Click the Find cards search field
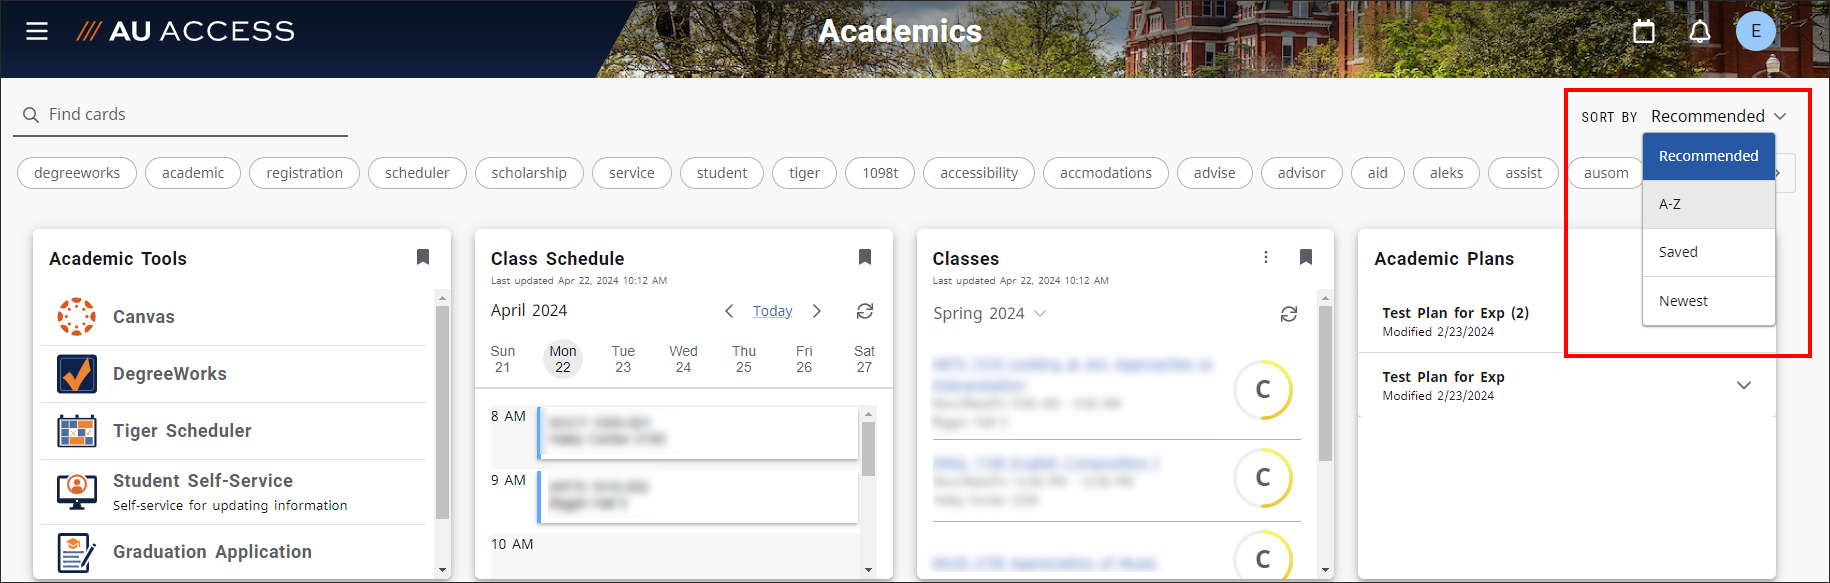1830x583 pixels. pyautogui.click(x=190, y=115)
